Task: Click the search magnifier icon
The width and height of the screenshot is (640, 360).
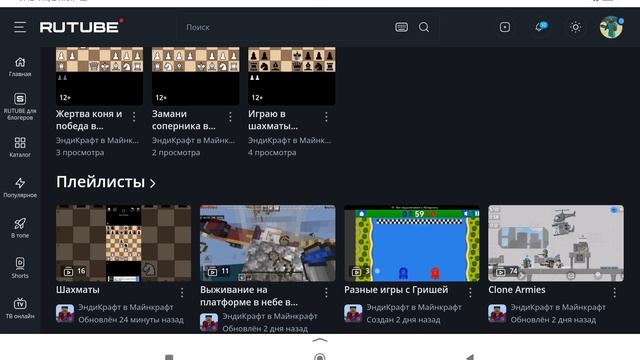Action: coord(424,27)
